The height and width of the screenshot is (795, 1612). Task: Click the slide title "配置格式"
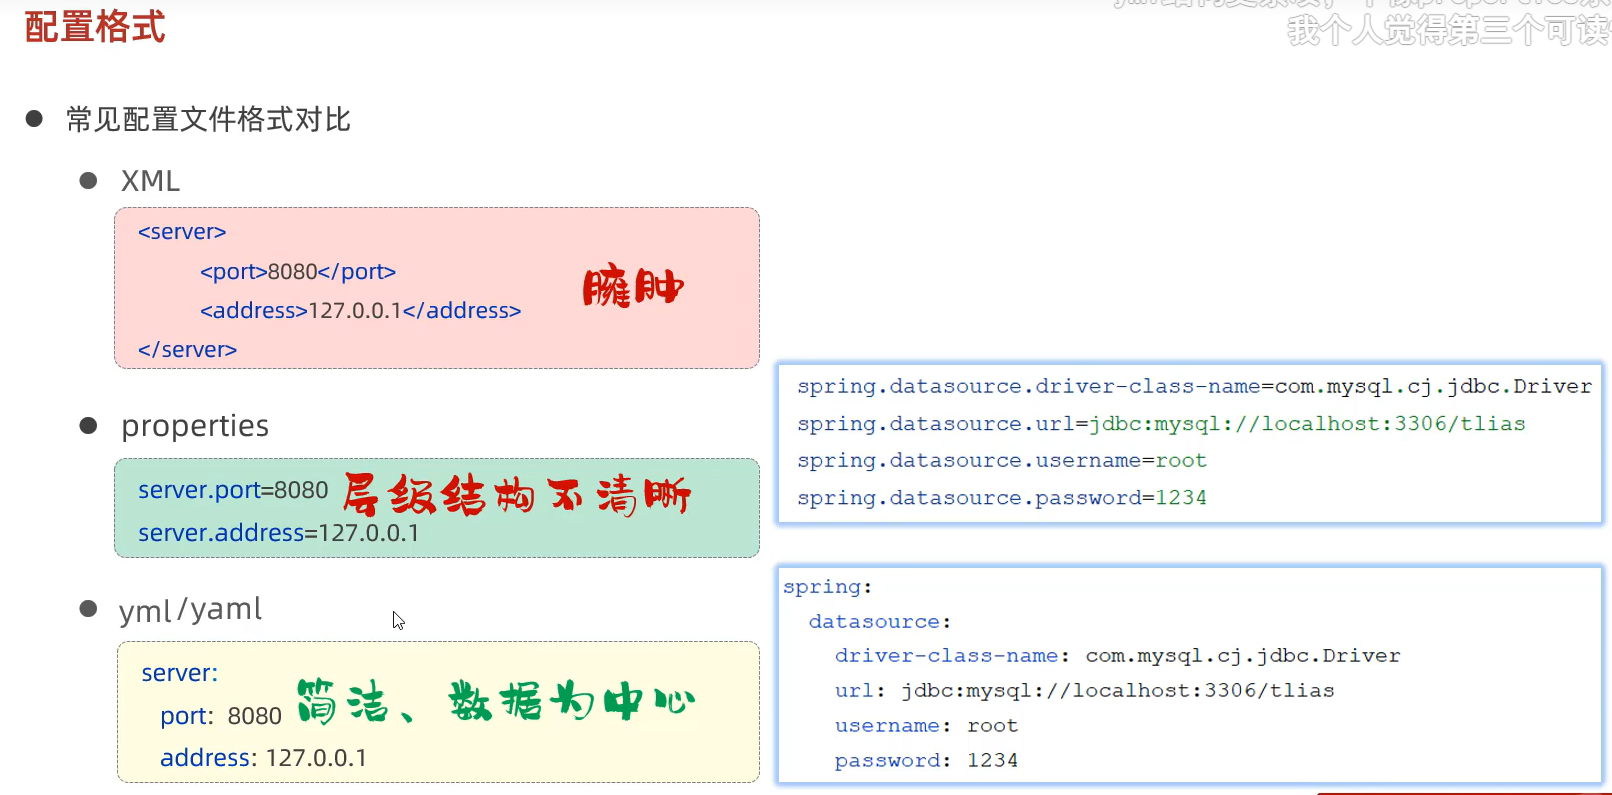click(x=95, y=27)
